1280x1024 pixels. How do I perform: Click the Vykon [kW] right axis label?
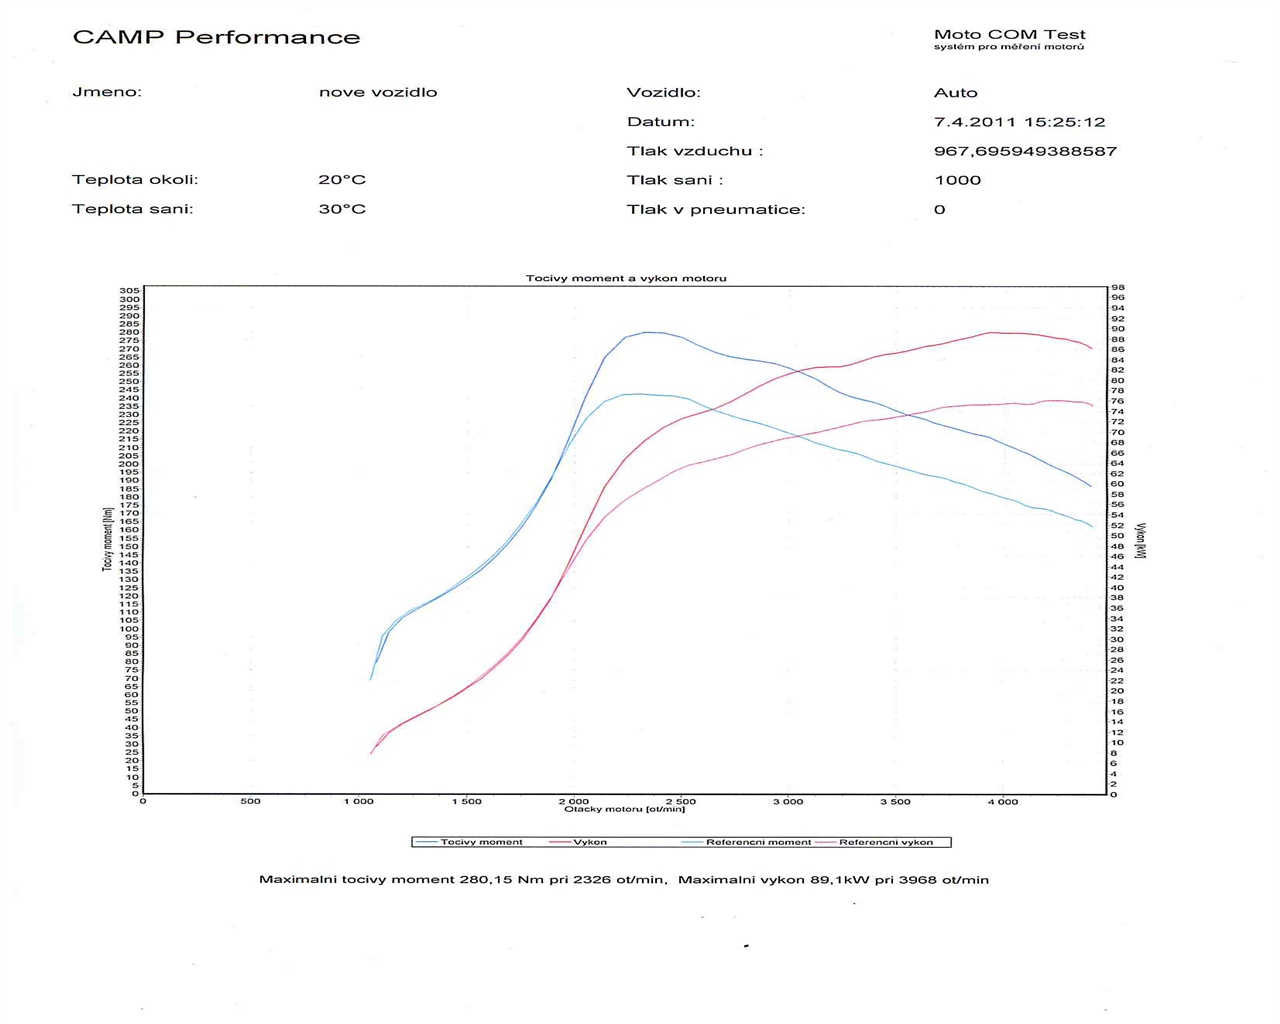(x=1141, y=540)
